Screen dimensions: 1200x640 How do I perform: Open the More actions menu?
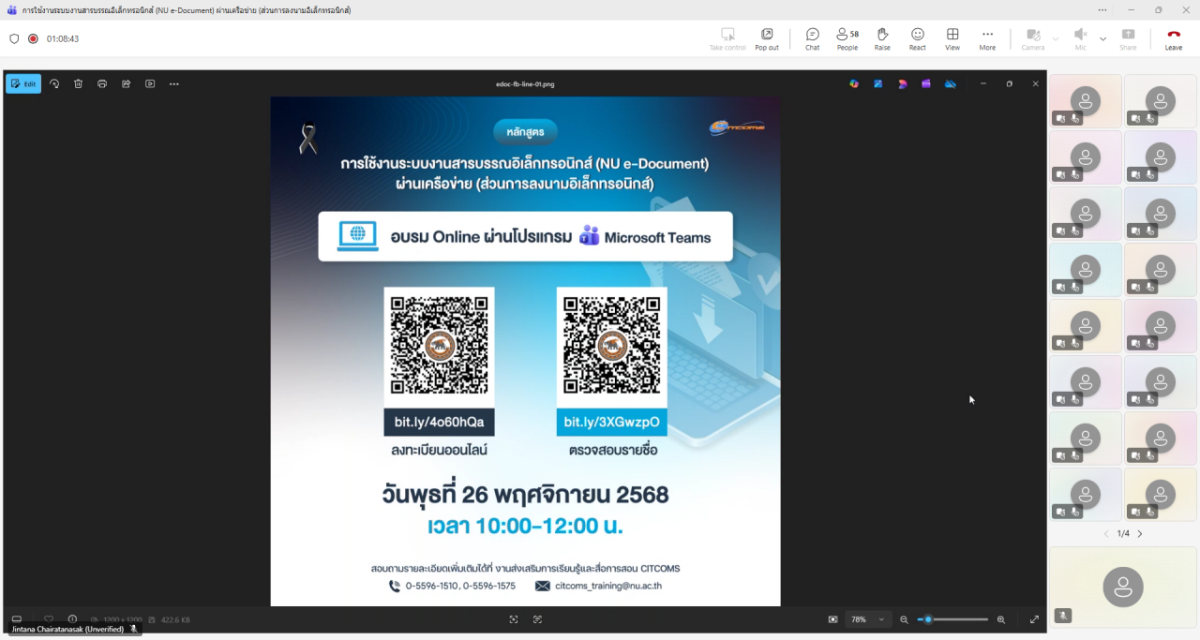click(987, 38)
